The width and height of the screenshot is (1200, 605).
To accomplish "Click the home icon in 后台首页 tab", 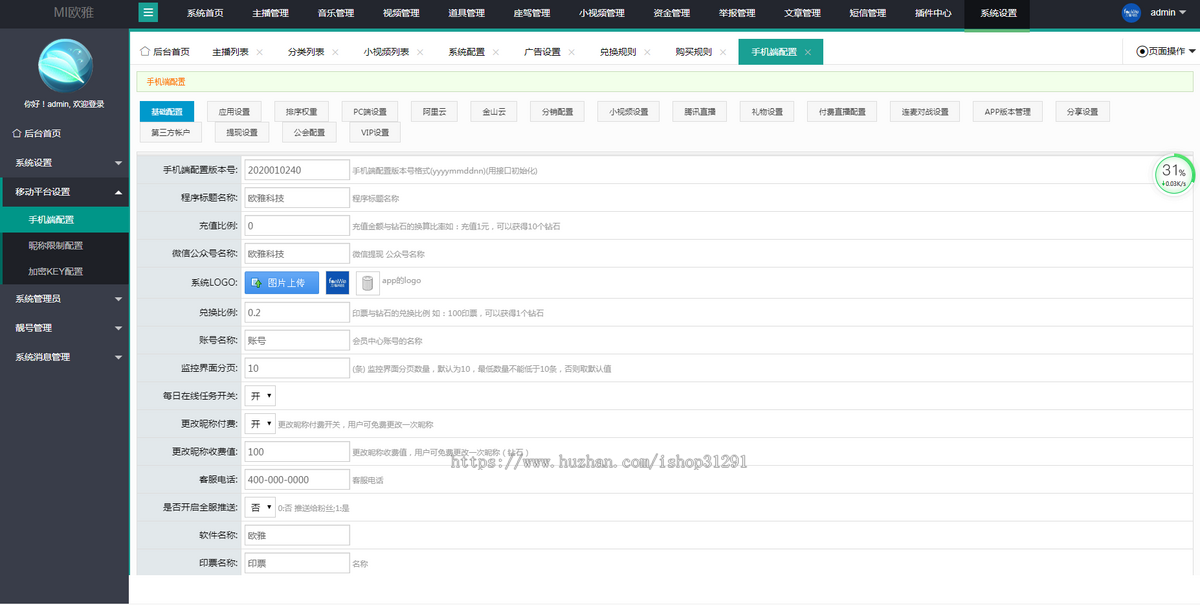I will [x=144, y=51].
